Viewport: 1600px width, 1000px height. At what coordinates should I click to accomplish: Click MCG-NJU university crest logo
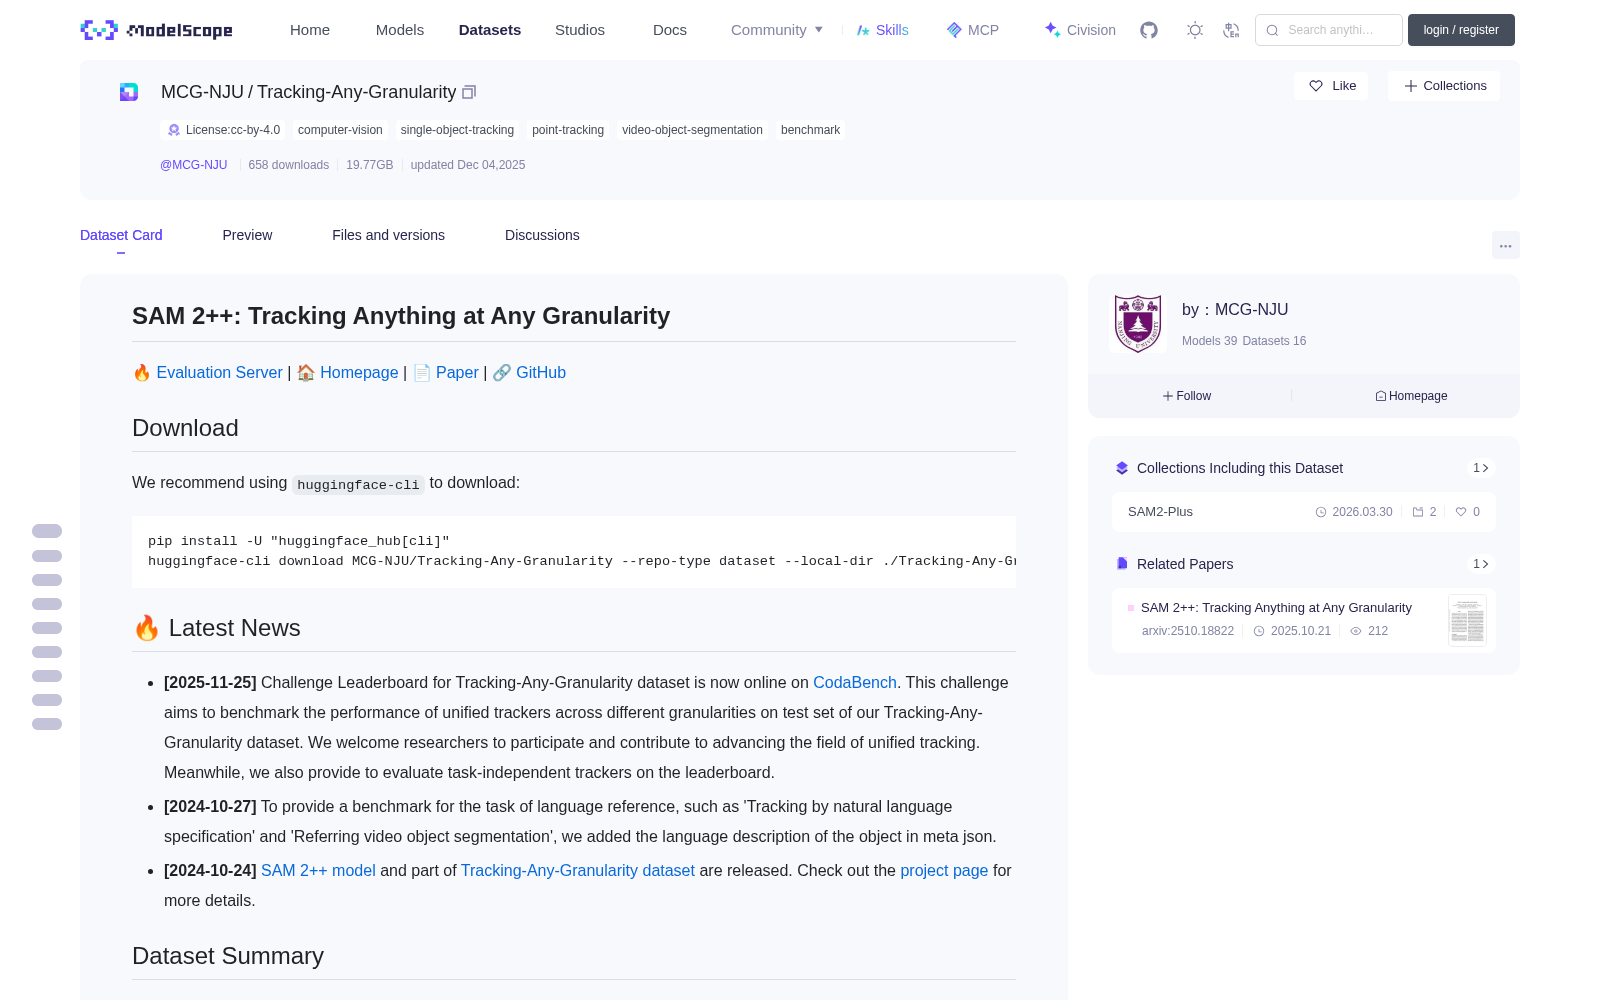pos(1138,323)
